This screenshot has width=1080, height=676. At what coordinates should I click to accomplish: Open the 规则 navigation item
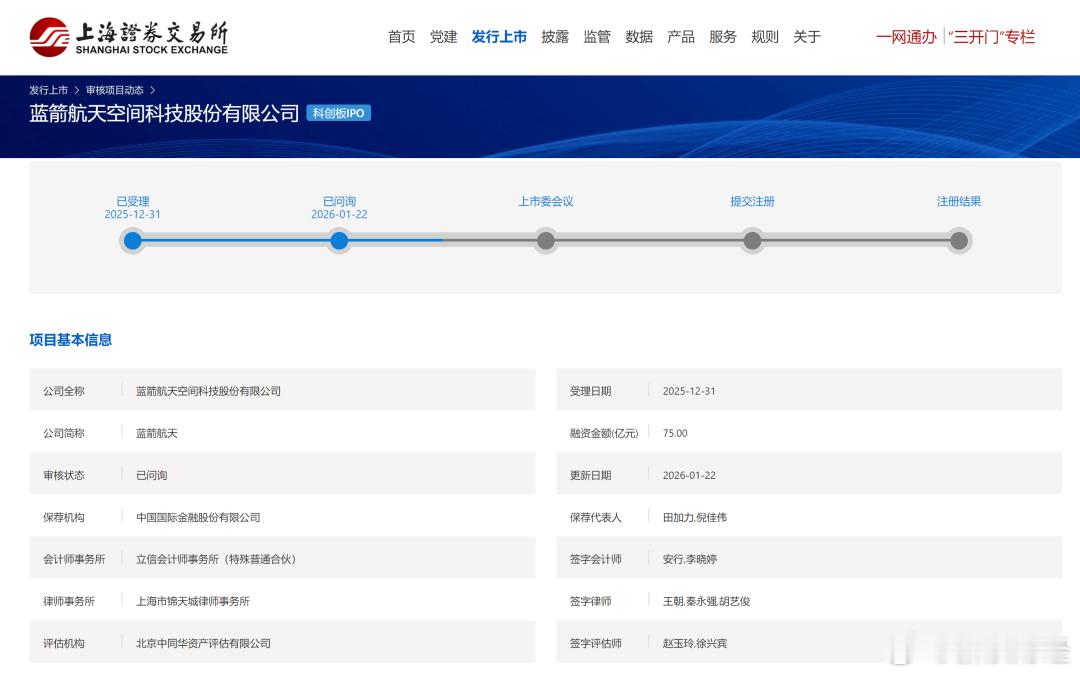click(x=765, y=37)
